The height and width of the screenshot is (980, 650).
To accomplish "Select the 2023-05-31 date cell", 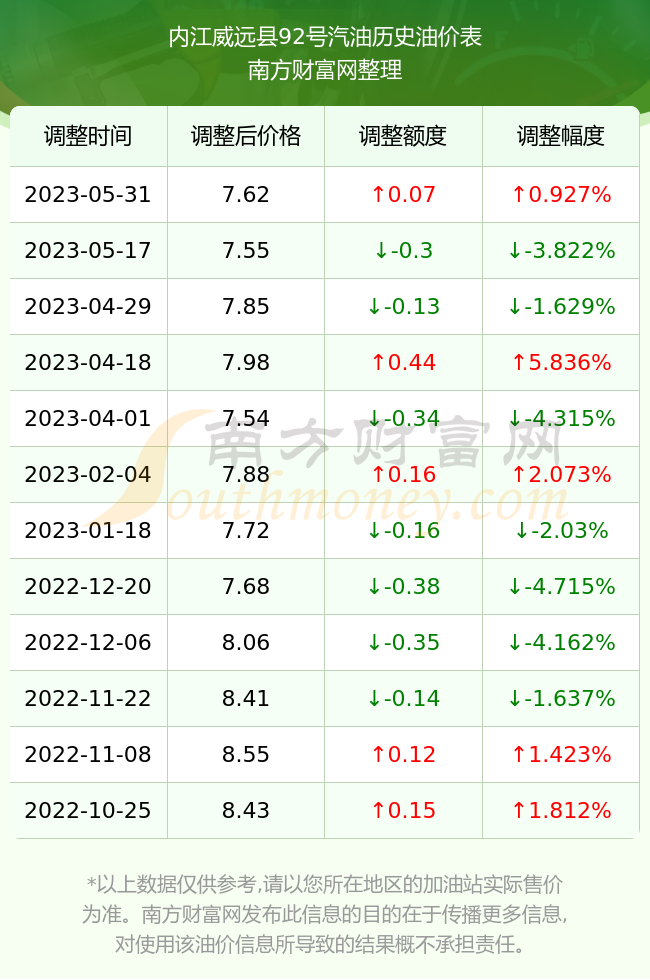I will [x=88, y=194].
